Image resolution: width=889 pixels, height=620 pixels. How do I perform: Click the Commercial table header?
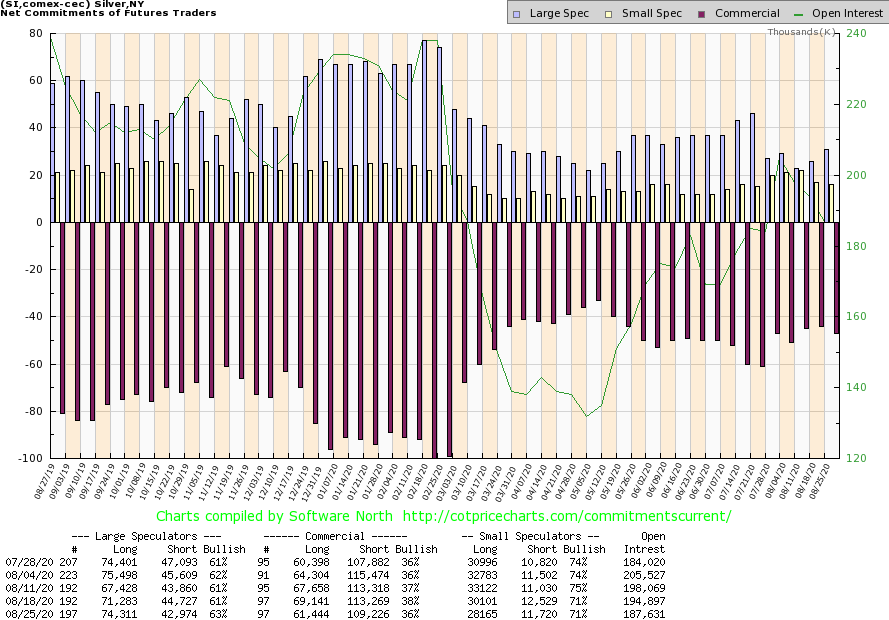point(351,536)
